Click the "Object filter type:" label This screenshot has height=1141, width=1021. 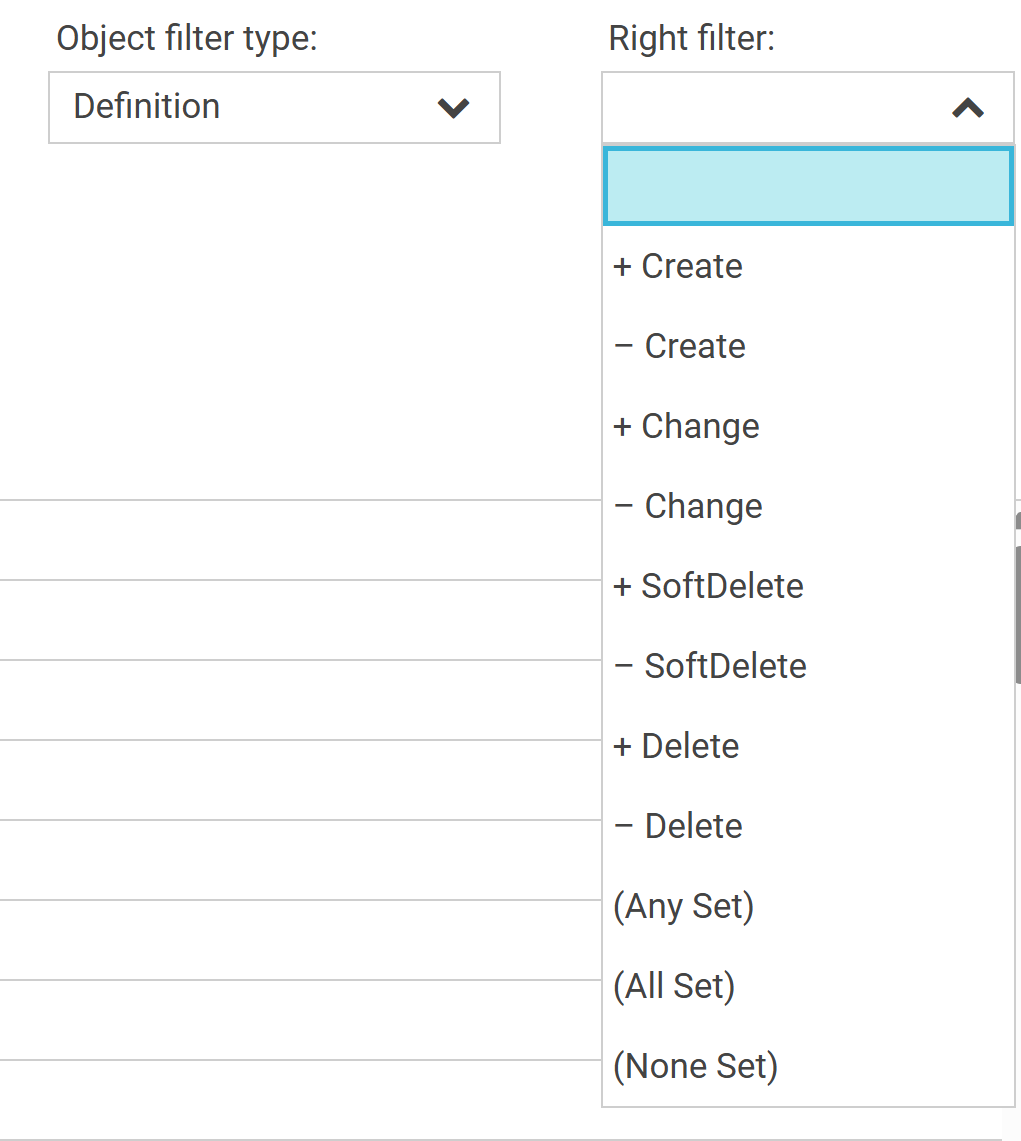187,39
